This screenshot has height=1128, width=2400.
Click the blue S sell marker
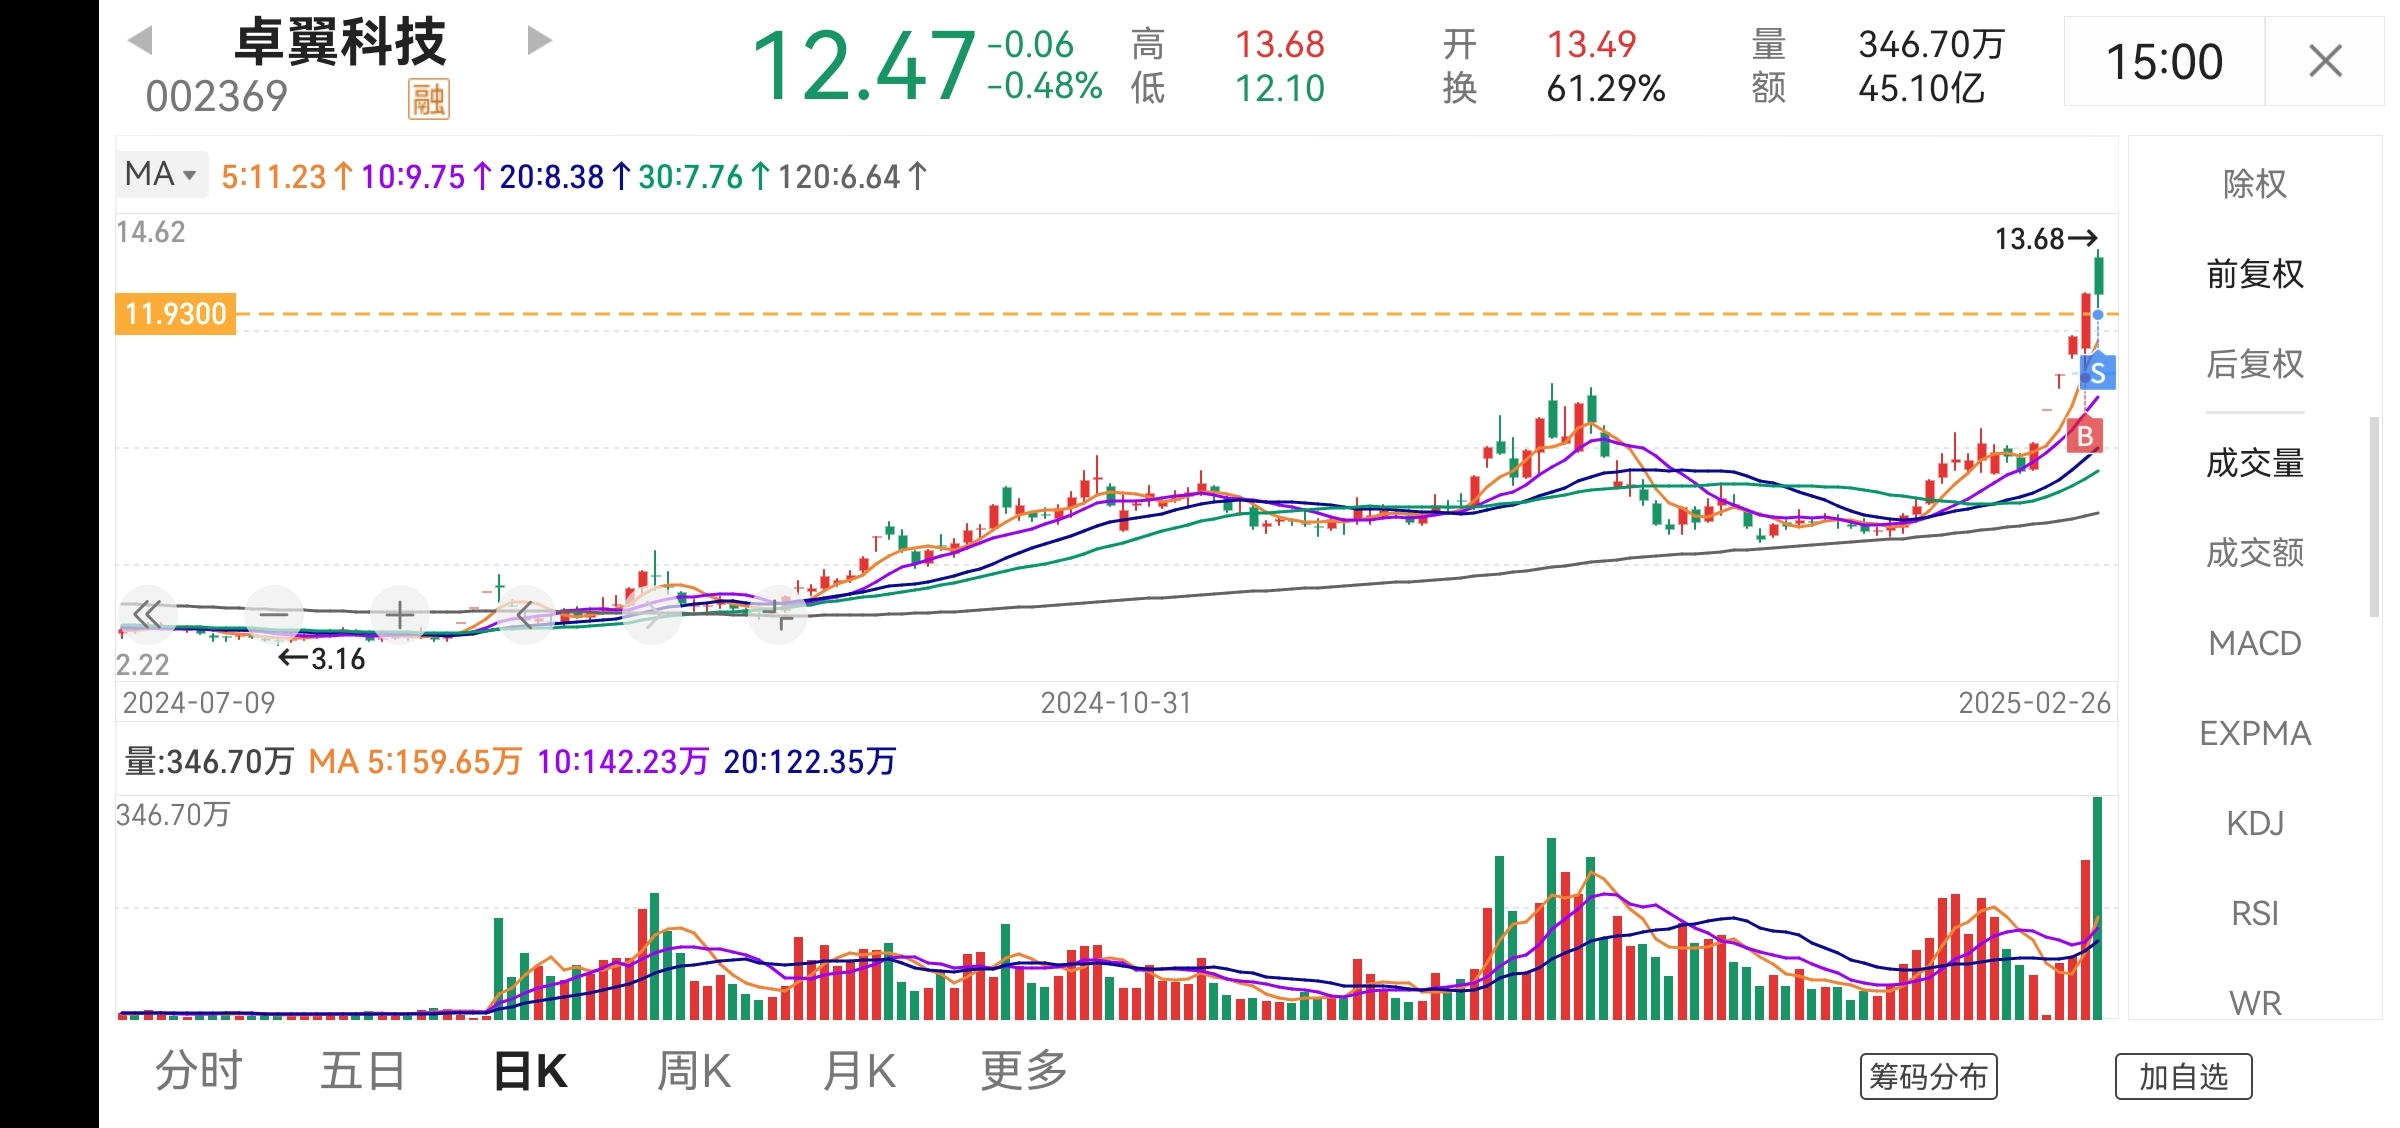2097,373
